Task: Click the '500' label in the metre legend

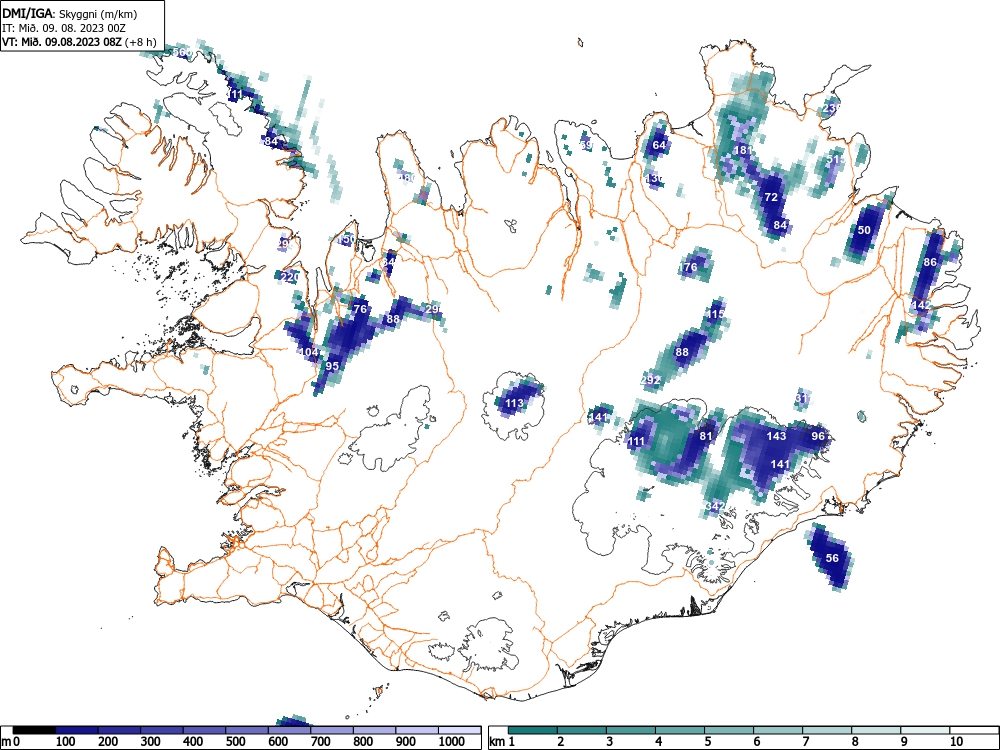Action: click(x=235, y=742)
